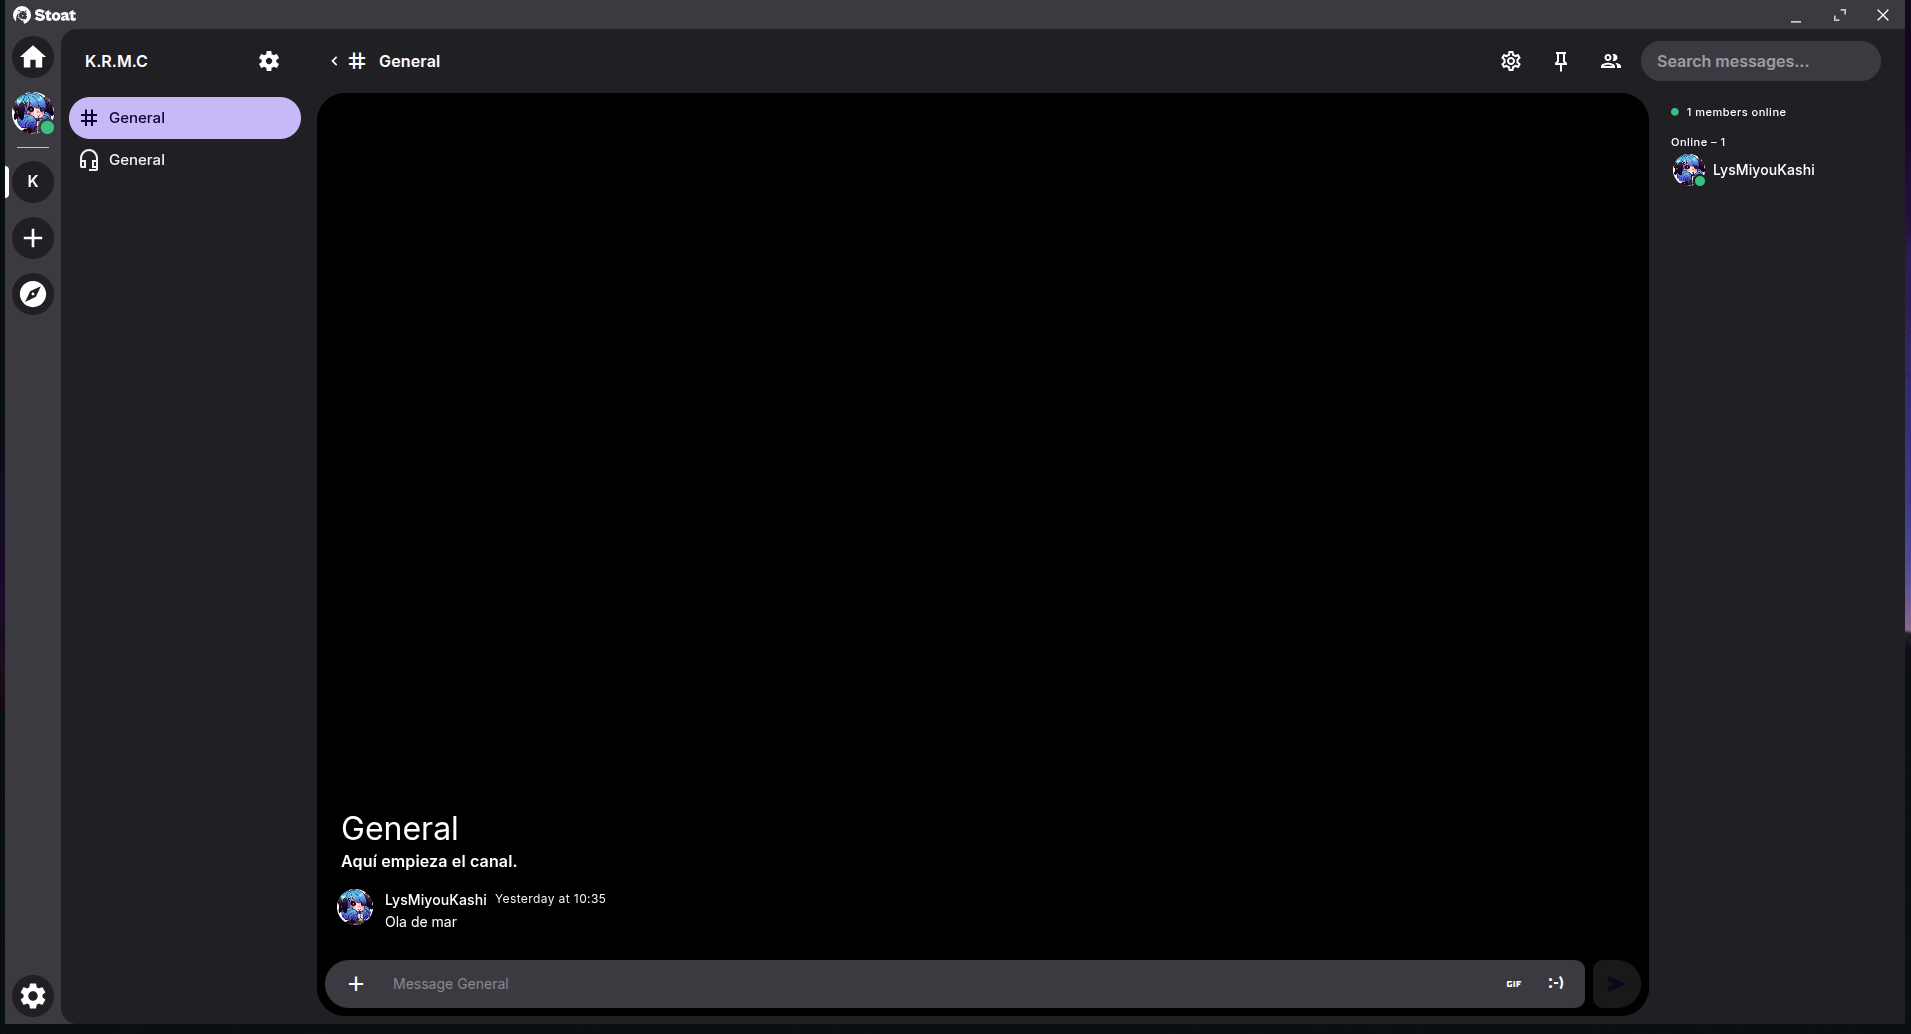1911x1034 pixels.
Task: Join the General voice channel
Action: (137, 160)
